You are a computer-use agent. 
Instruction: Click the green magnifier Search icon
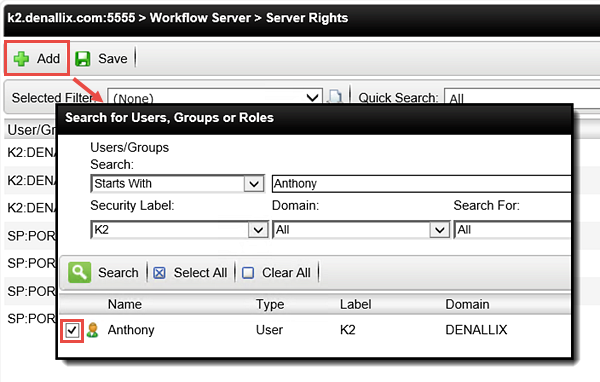(80, 273)
